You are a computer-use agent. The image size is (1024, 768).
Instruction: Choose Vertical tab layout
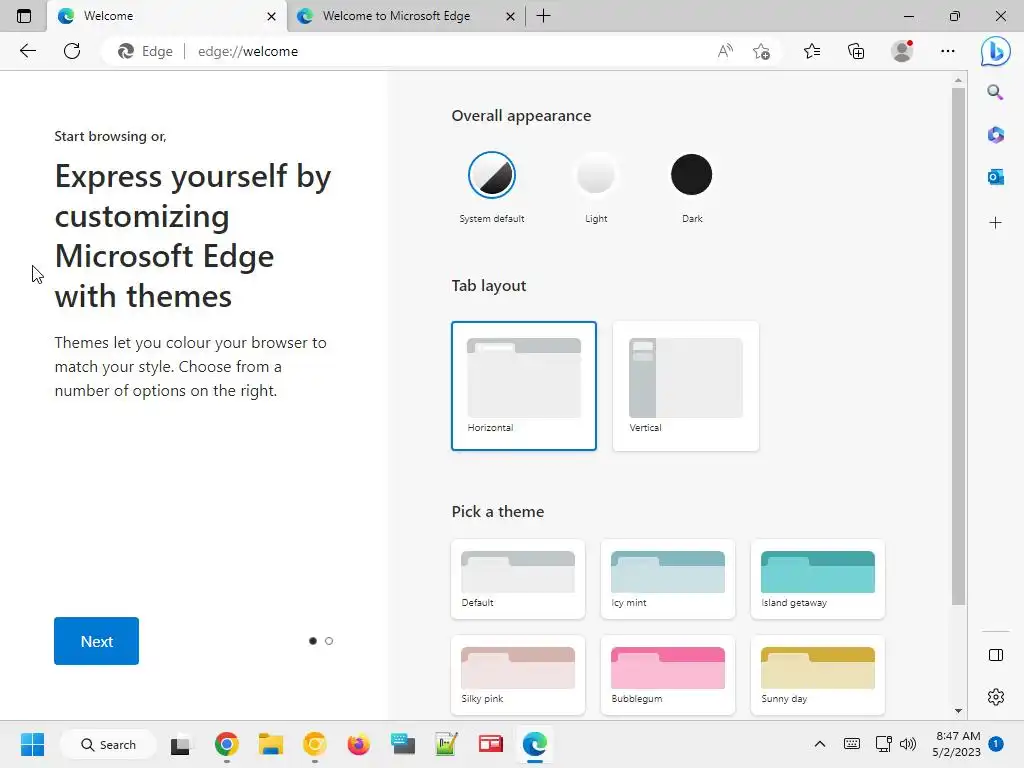tap(686, 385)
